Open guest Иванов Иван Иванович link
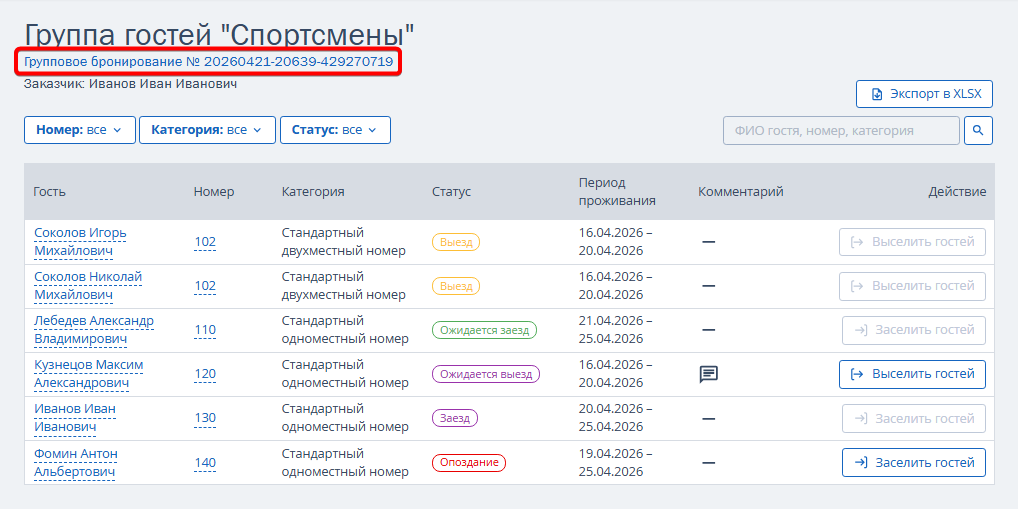Image resolution: width=1018 pixels, height=509 pixels. pos(75,418)
